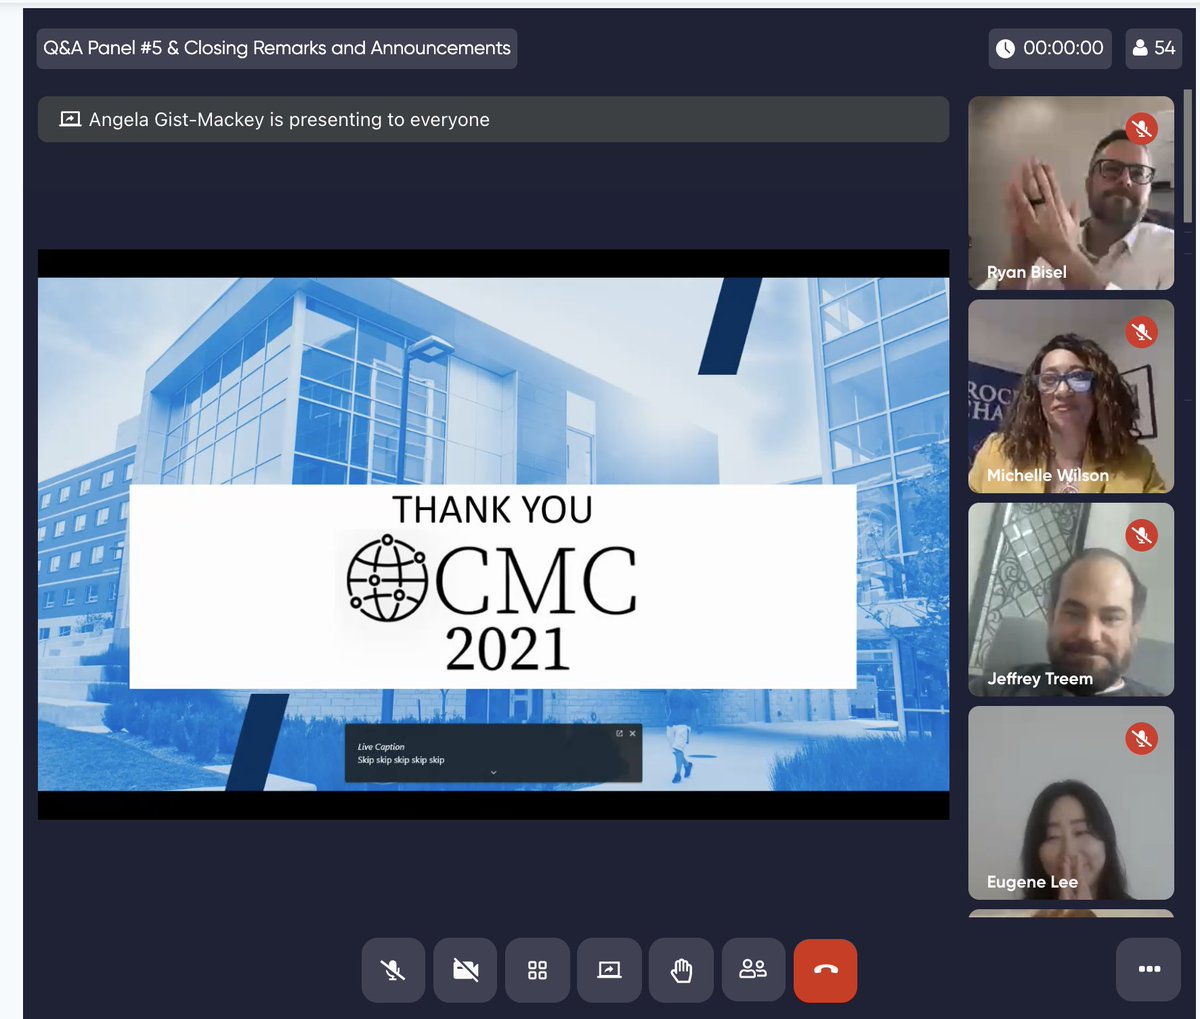Screen dimensions: 1200x1019
Task: Click the Eugene Lee name label
Action: click(x=1032, y=882)
